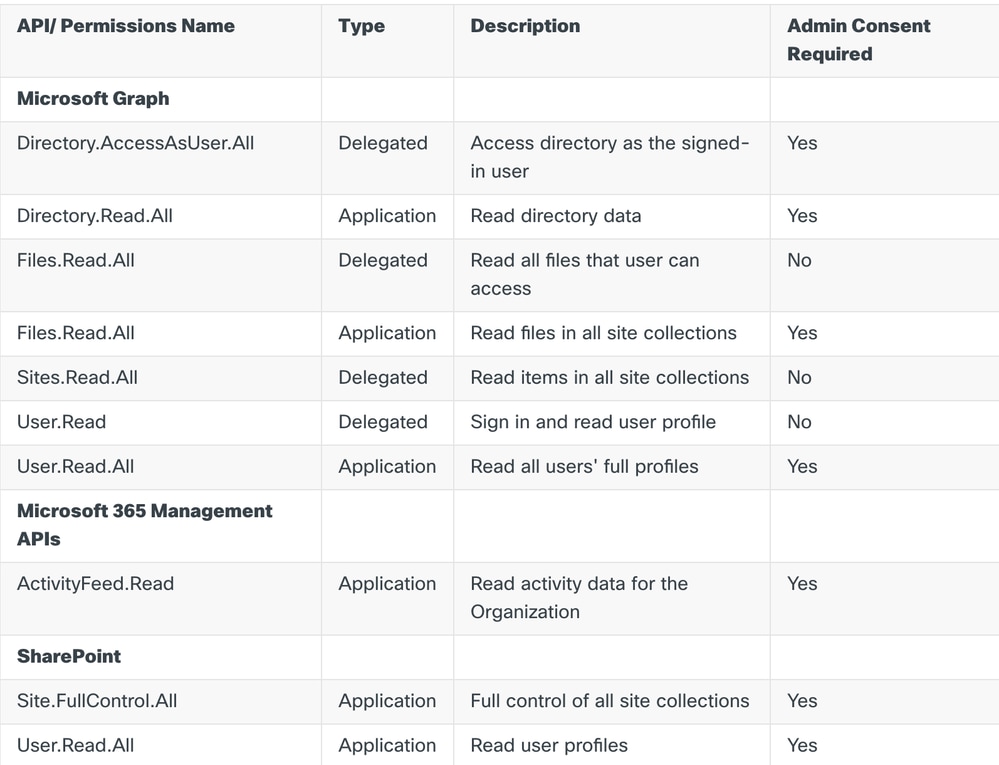This screenshot has width=999, height=765.
Task: Click "Yes" beside "Read files in all site collections"
Action: pos(802,333)
